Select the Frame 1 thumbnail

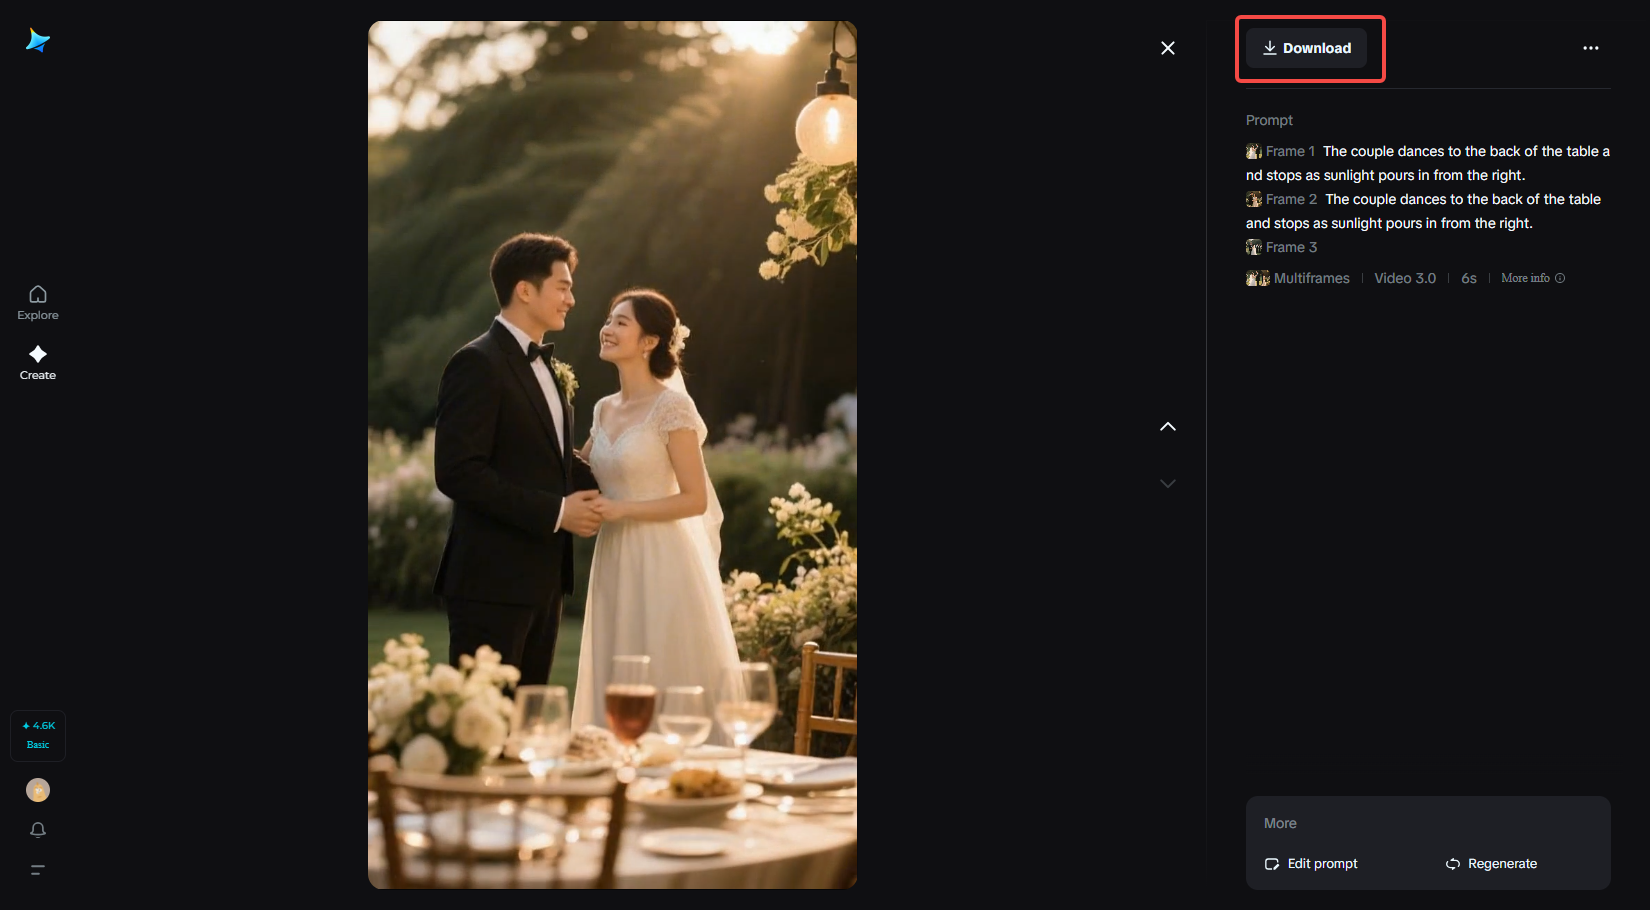pyautogui.click(x=1253, y=151)
